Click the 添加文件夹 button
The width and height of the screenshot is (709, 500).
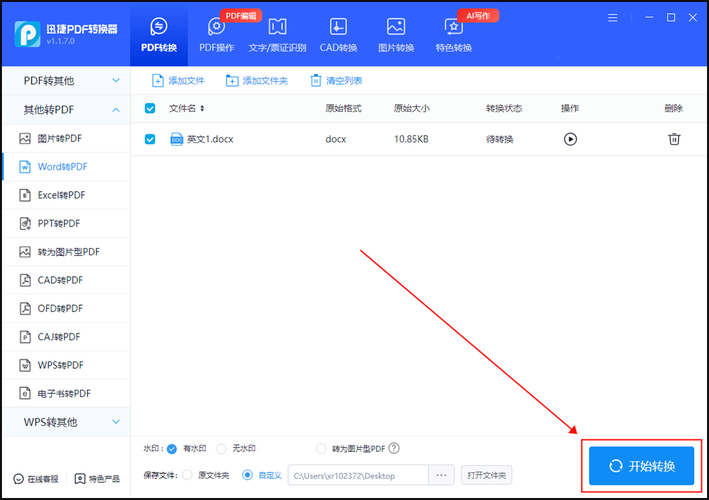point(256,80)
